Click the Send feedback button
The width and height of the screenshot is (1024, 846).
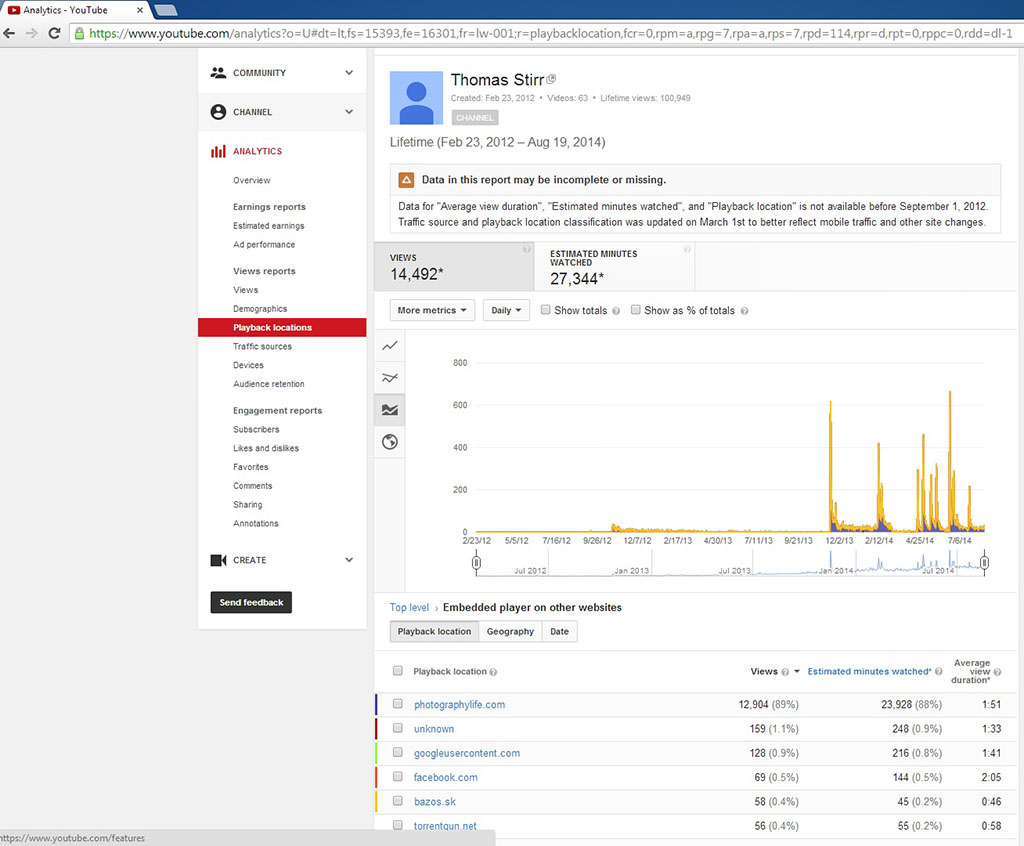pos(251,603)
